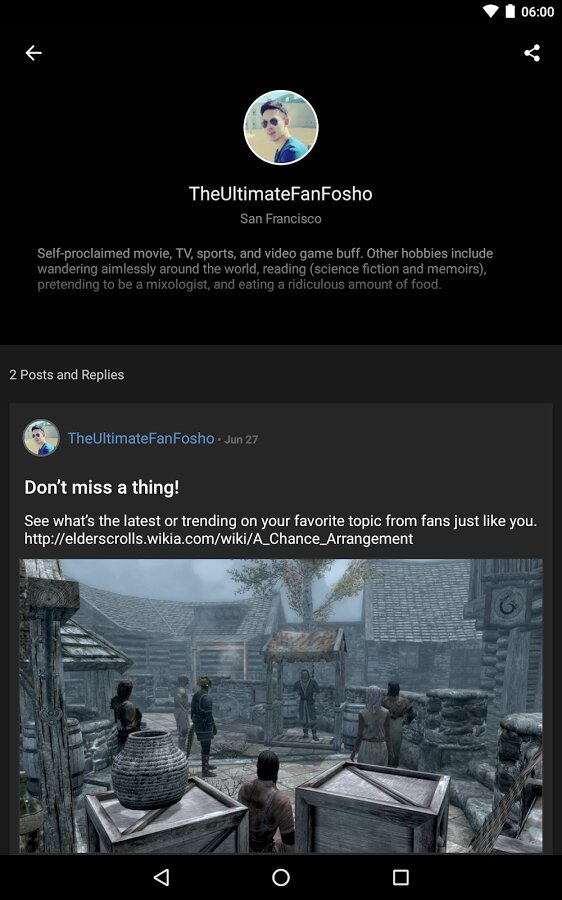Click the Jun 27 post date

pyautogui.click(x=241, y=440)
